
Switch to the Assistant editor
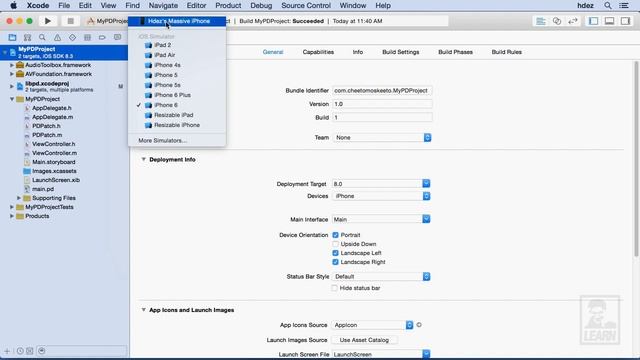pos(557,21)
